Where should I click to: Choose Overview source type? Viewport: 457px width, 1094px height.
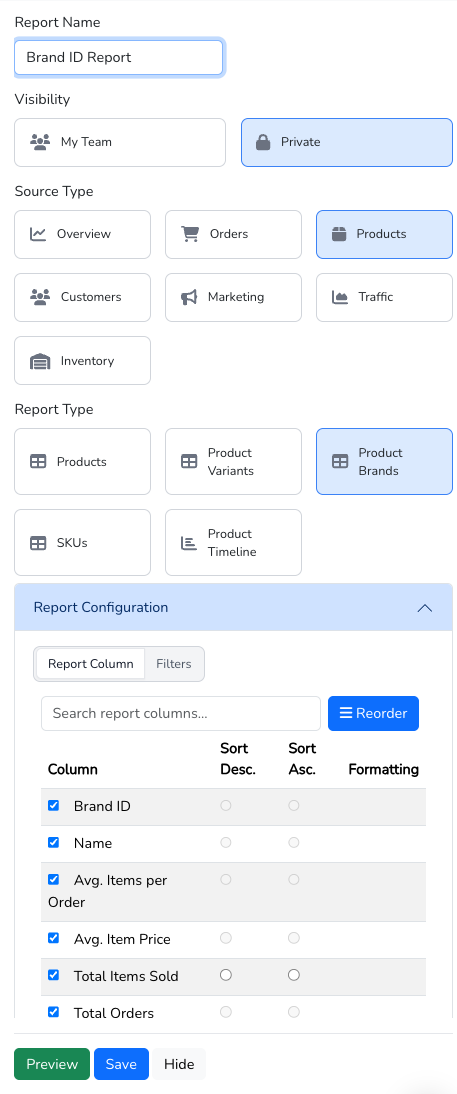(82, 234)
